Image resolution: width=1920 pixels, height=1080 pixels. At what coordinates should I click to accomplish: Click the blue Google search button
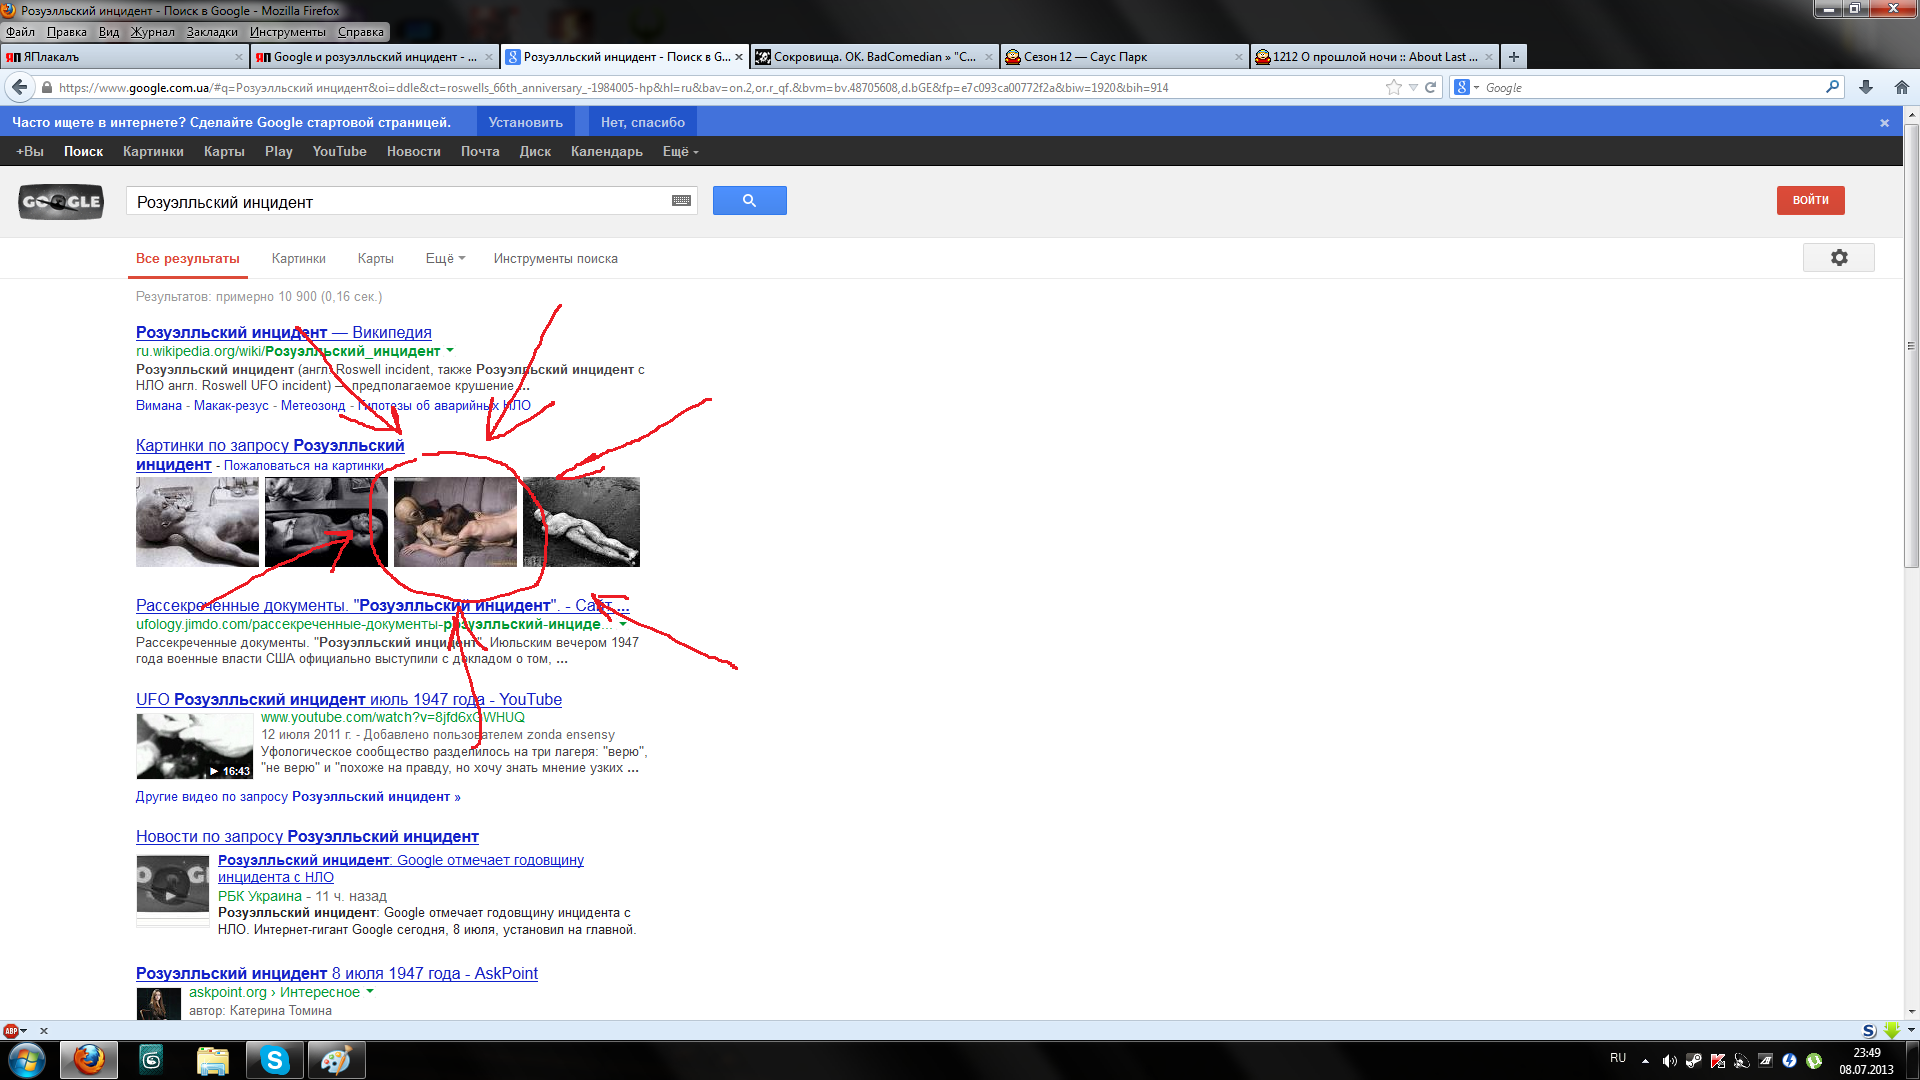coord(749,201)
